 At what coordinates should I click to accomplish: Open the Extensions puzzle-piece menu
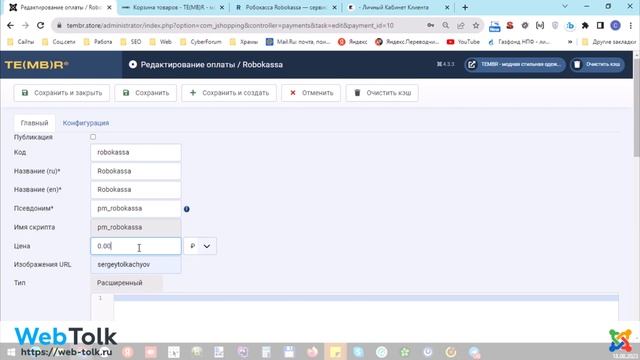coord(585,25)
